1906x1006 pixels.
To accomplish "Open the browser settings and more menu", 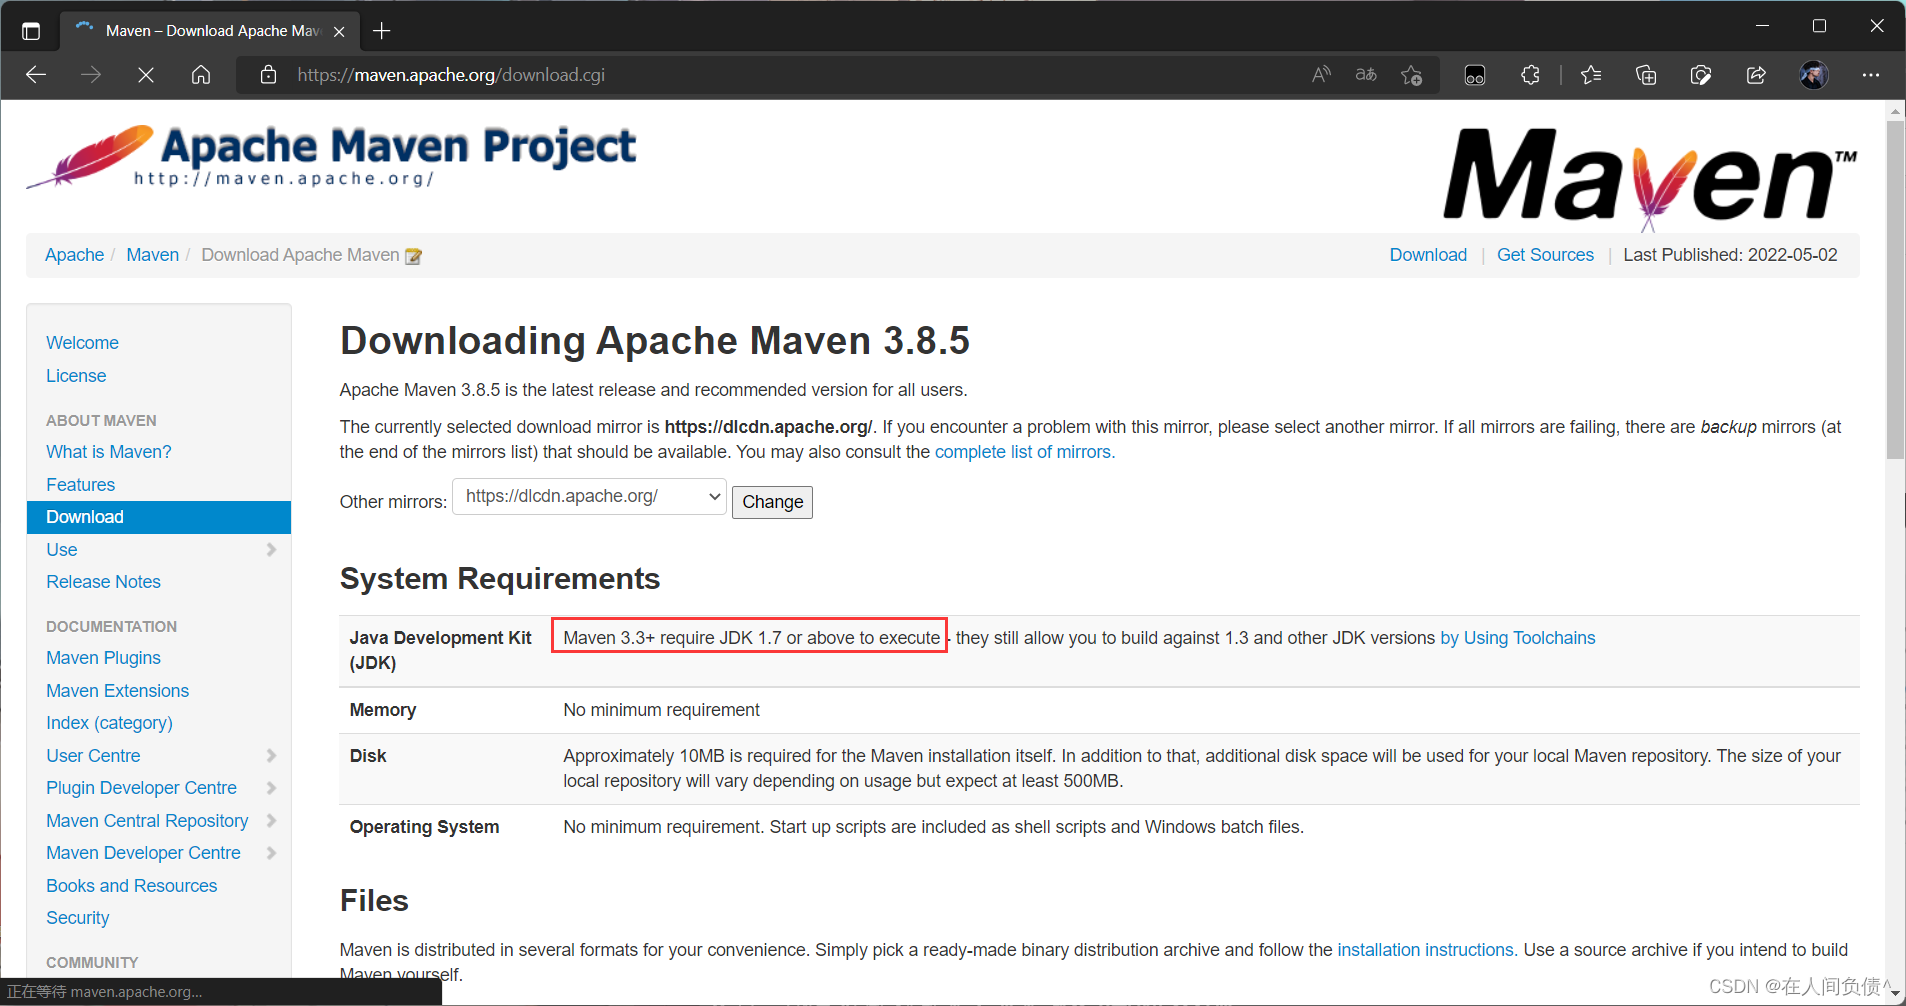I will 1871,75.
